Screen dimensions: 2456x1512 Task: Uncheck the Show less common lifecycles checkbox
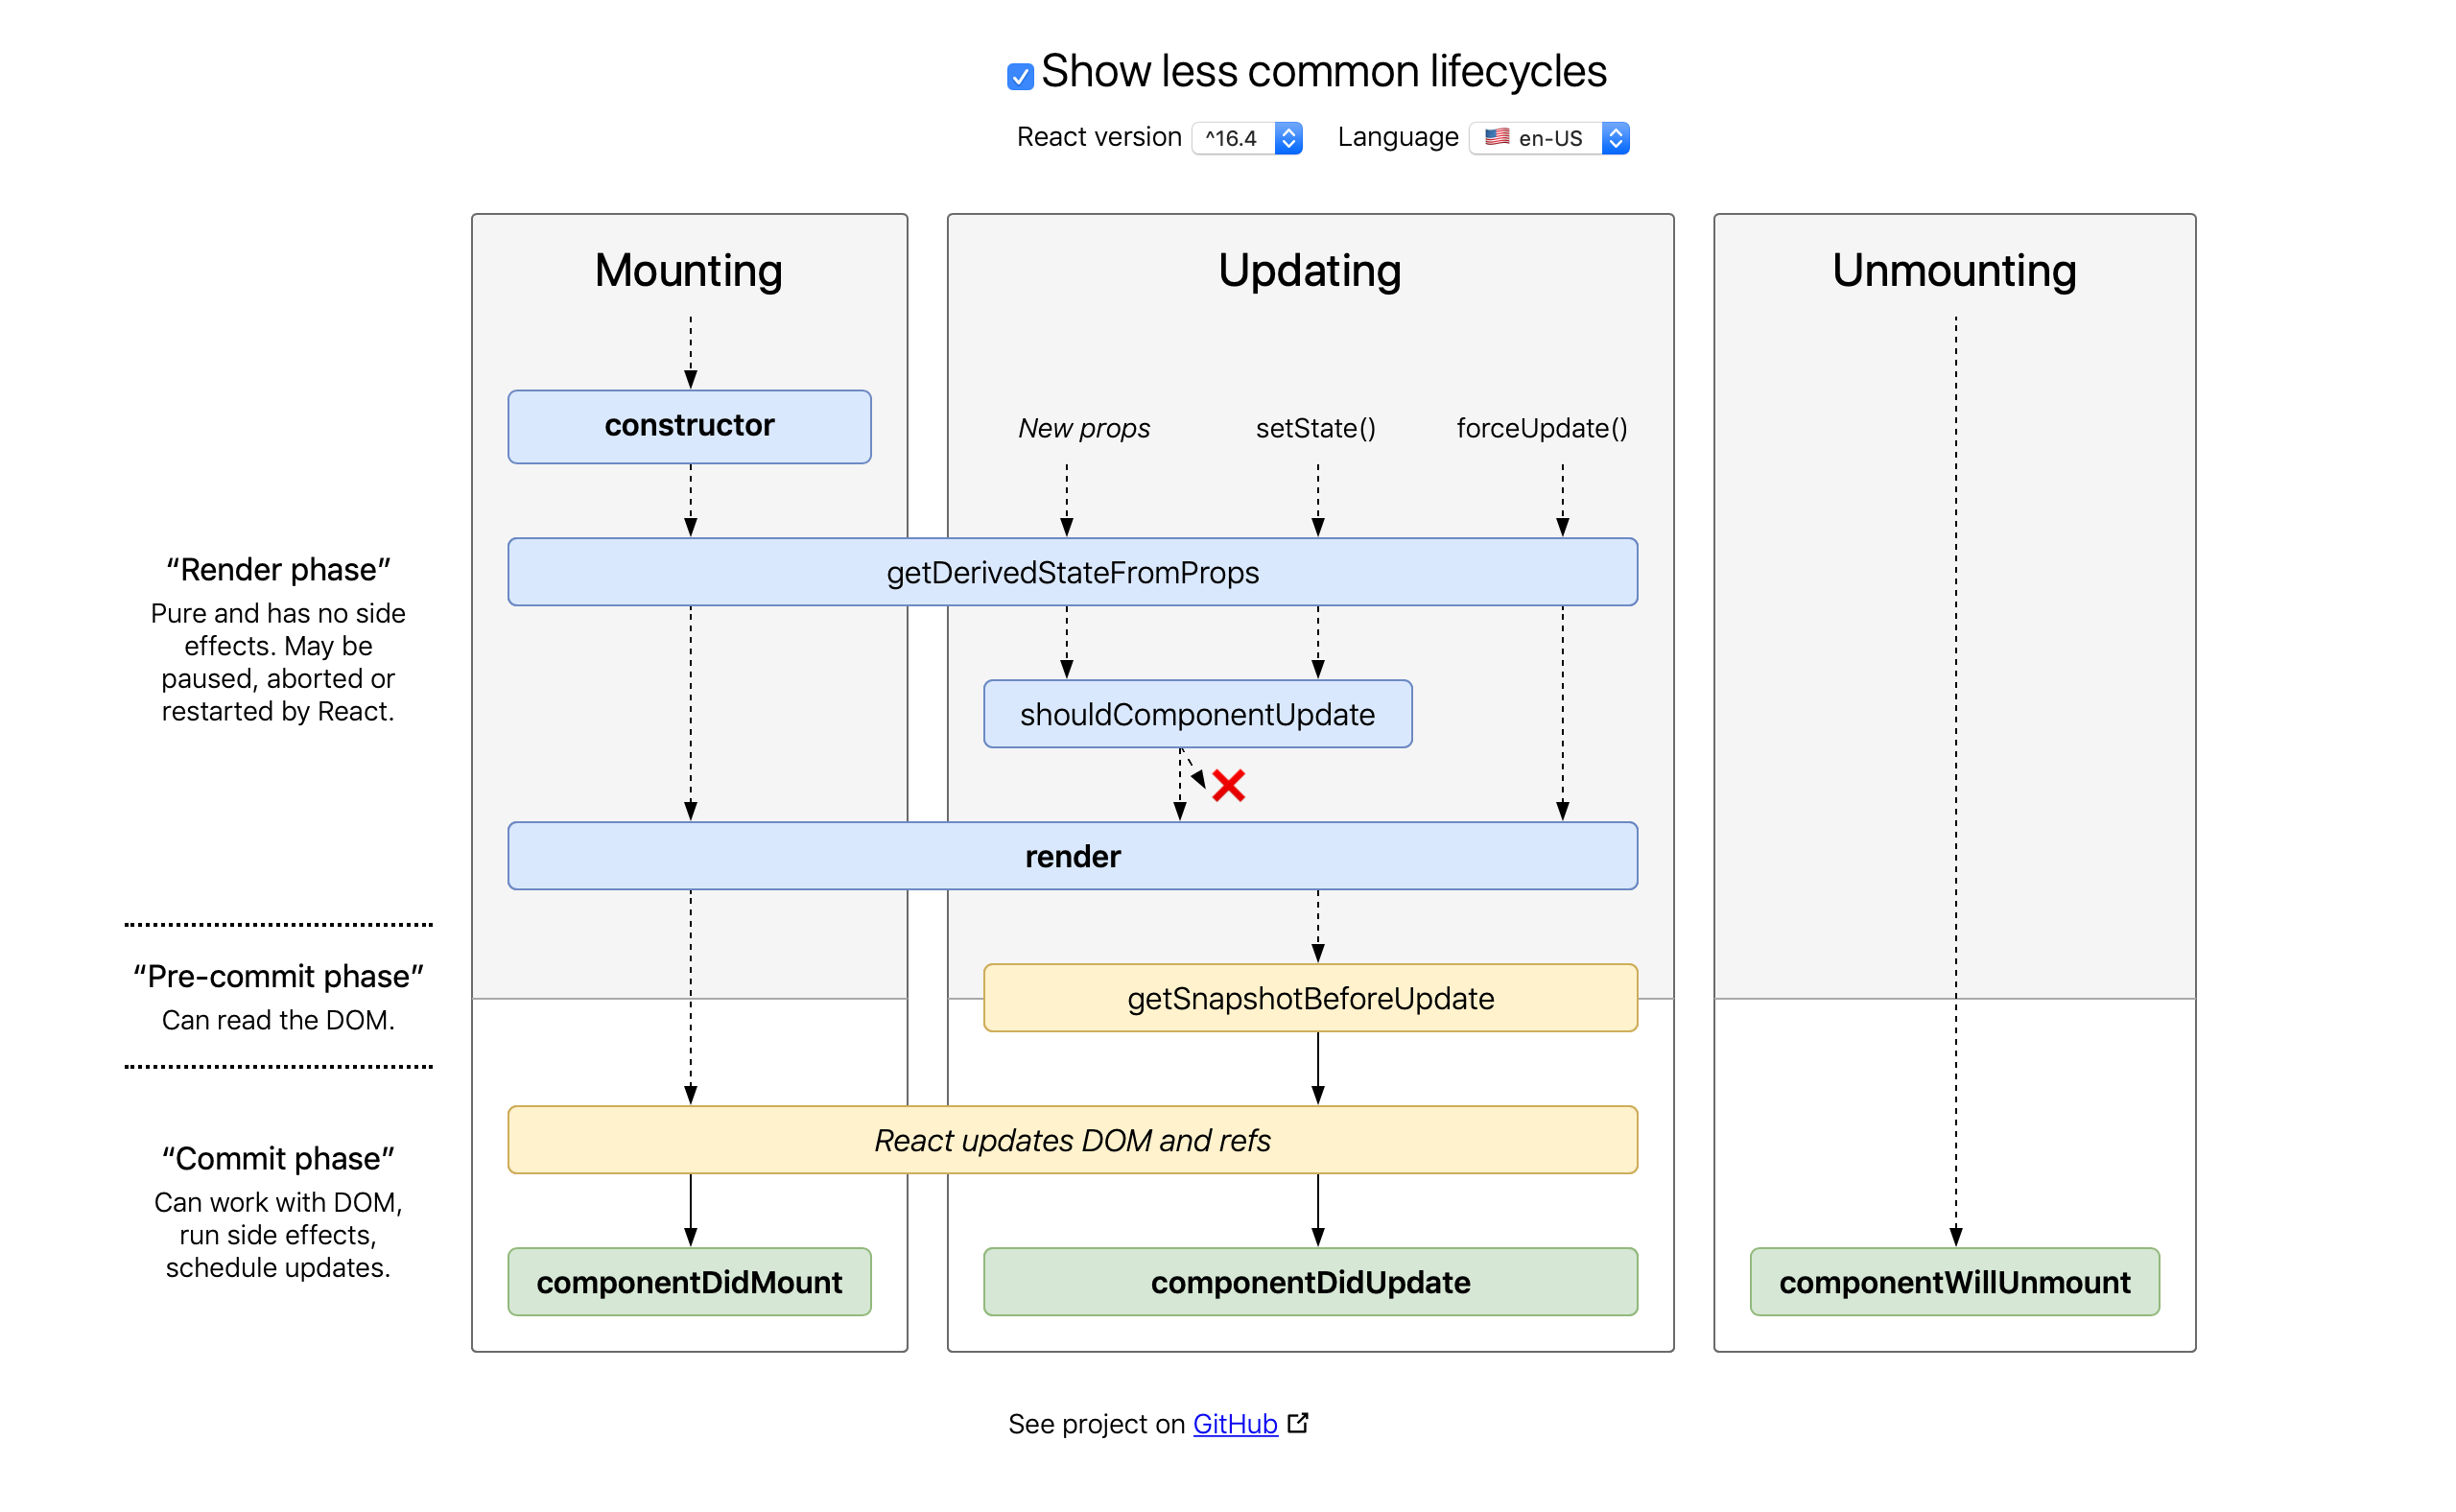click(x=1019, y=76)
